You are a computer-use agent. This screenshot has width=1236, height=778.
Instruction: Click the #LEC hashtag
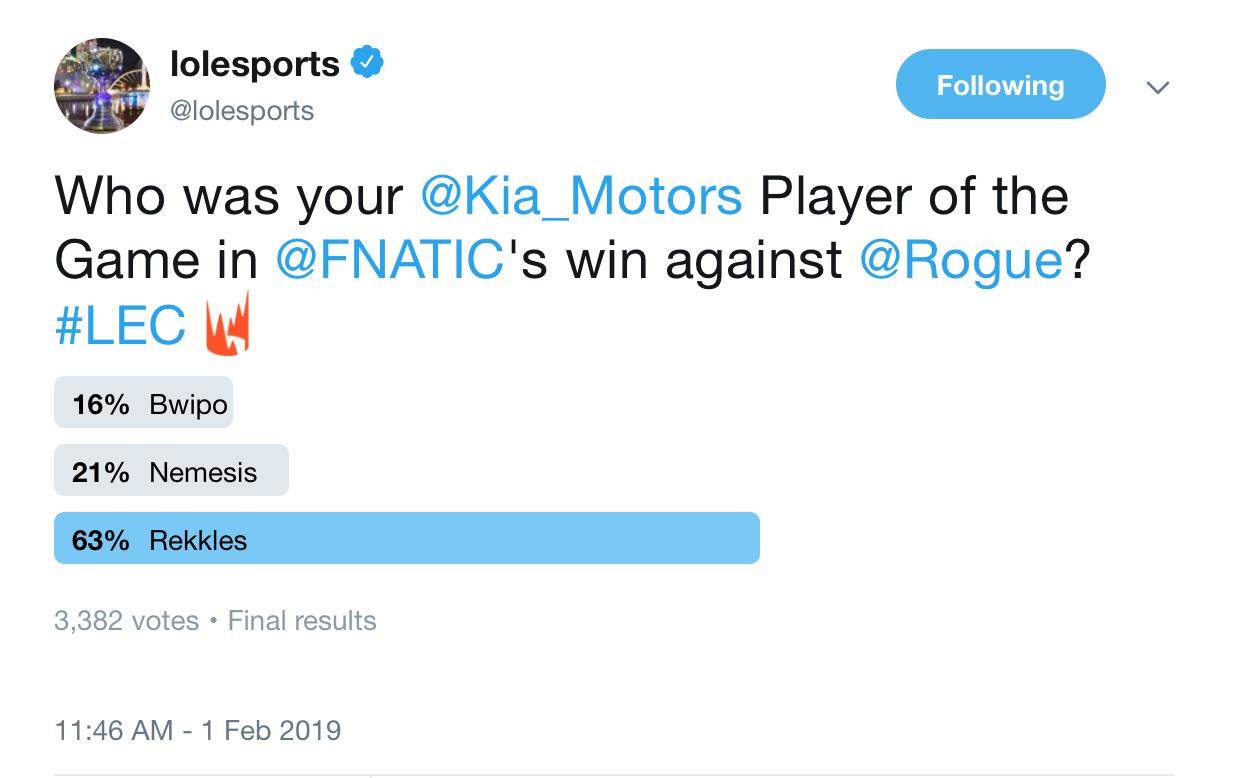120,326
